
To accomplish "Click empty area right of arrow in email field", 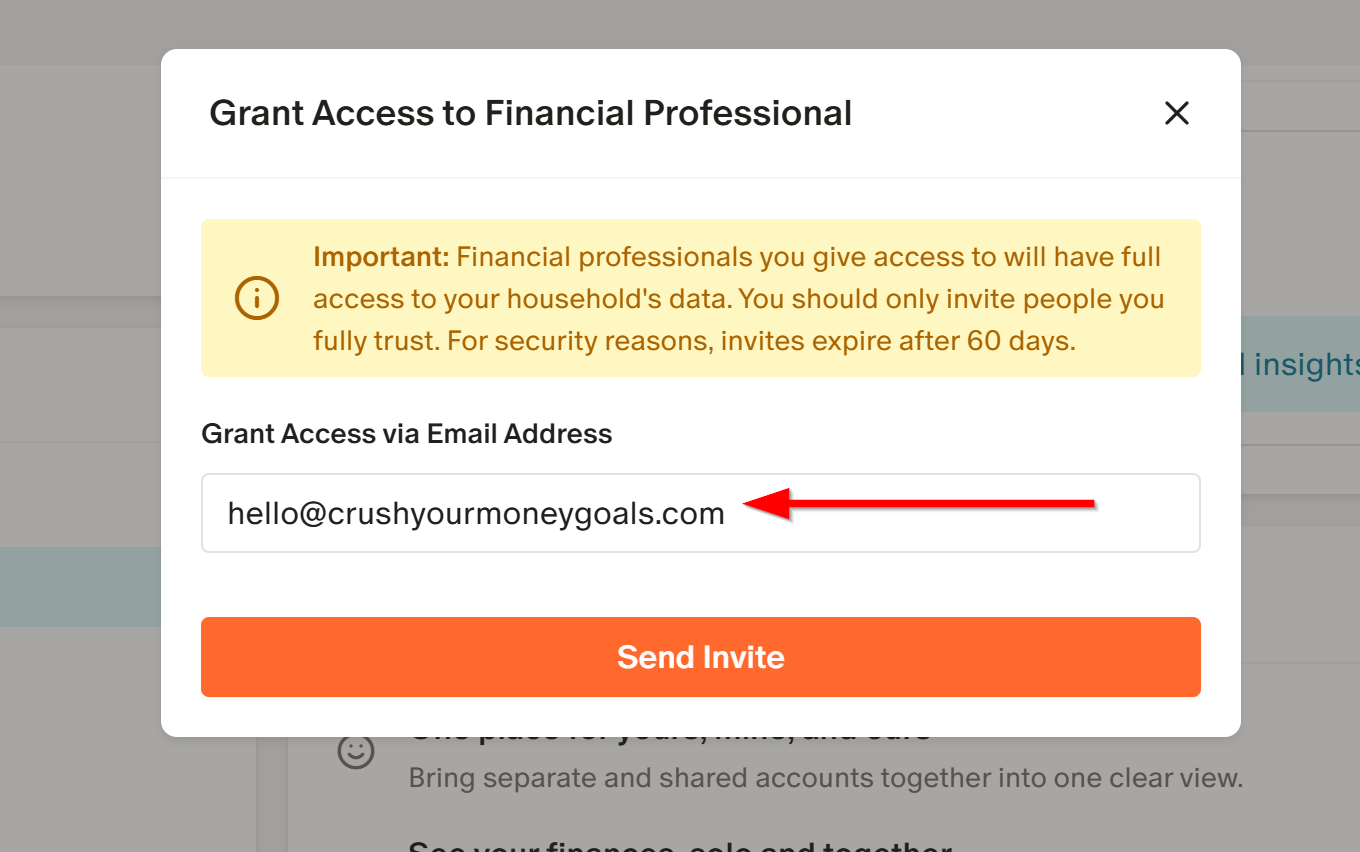I will coord(1150,514).
